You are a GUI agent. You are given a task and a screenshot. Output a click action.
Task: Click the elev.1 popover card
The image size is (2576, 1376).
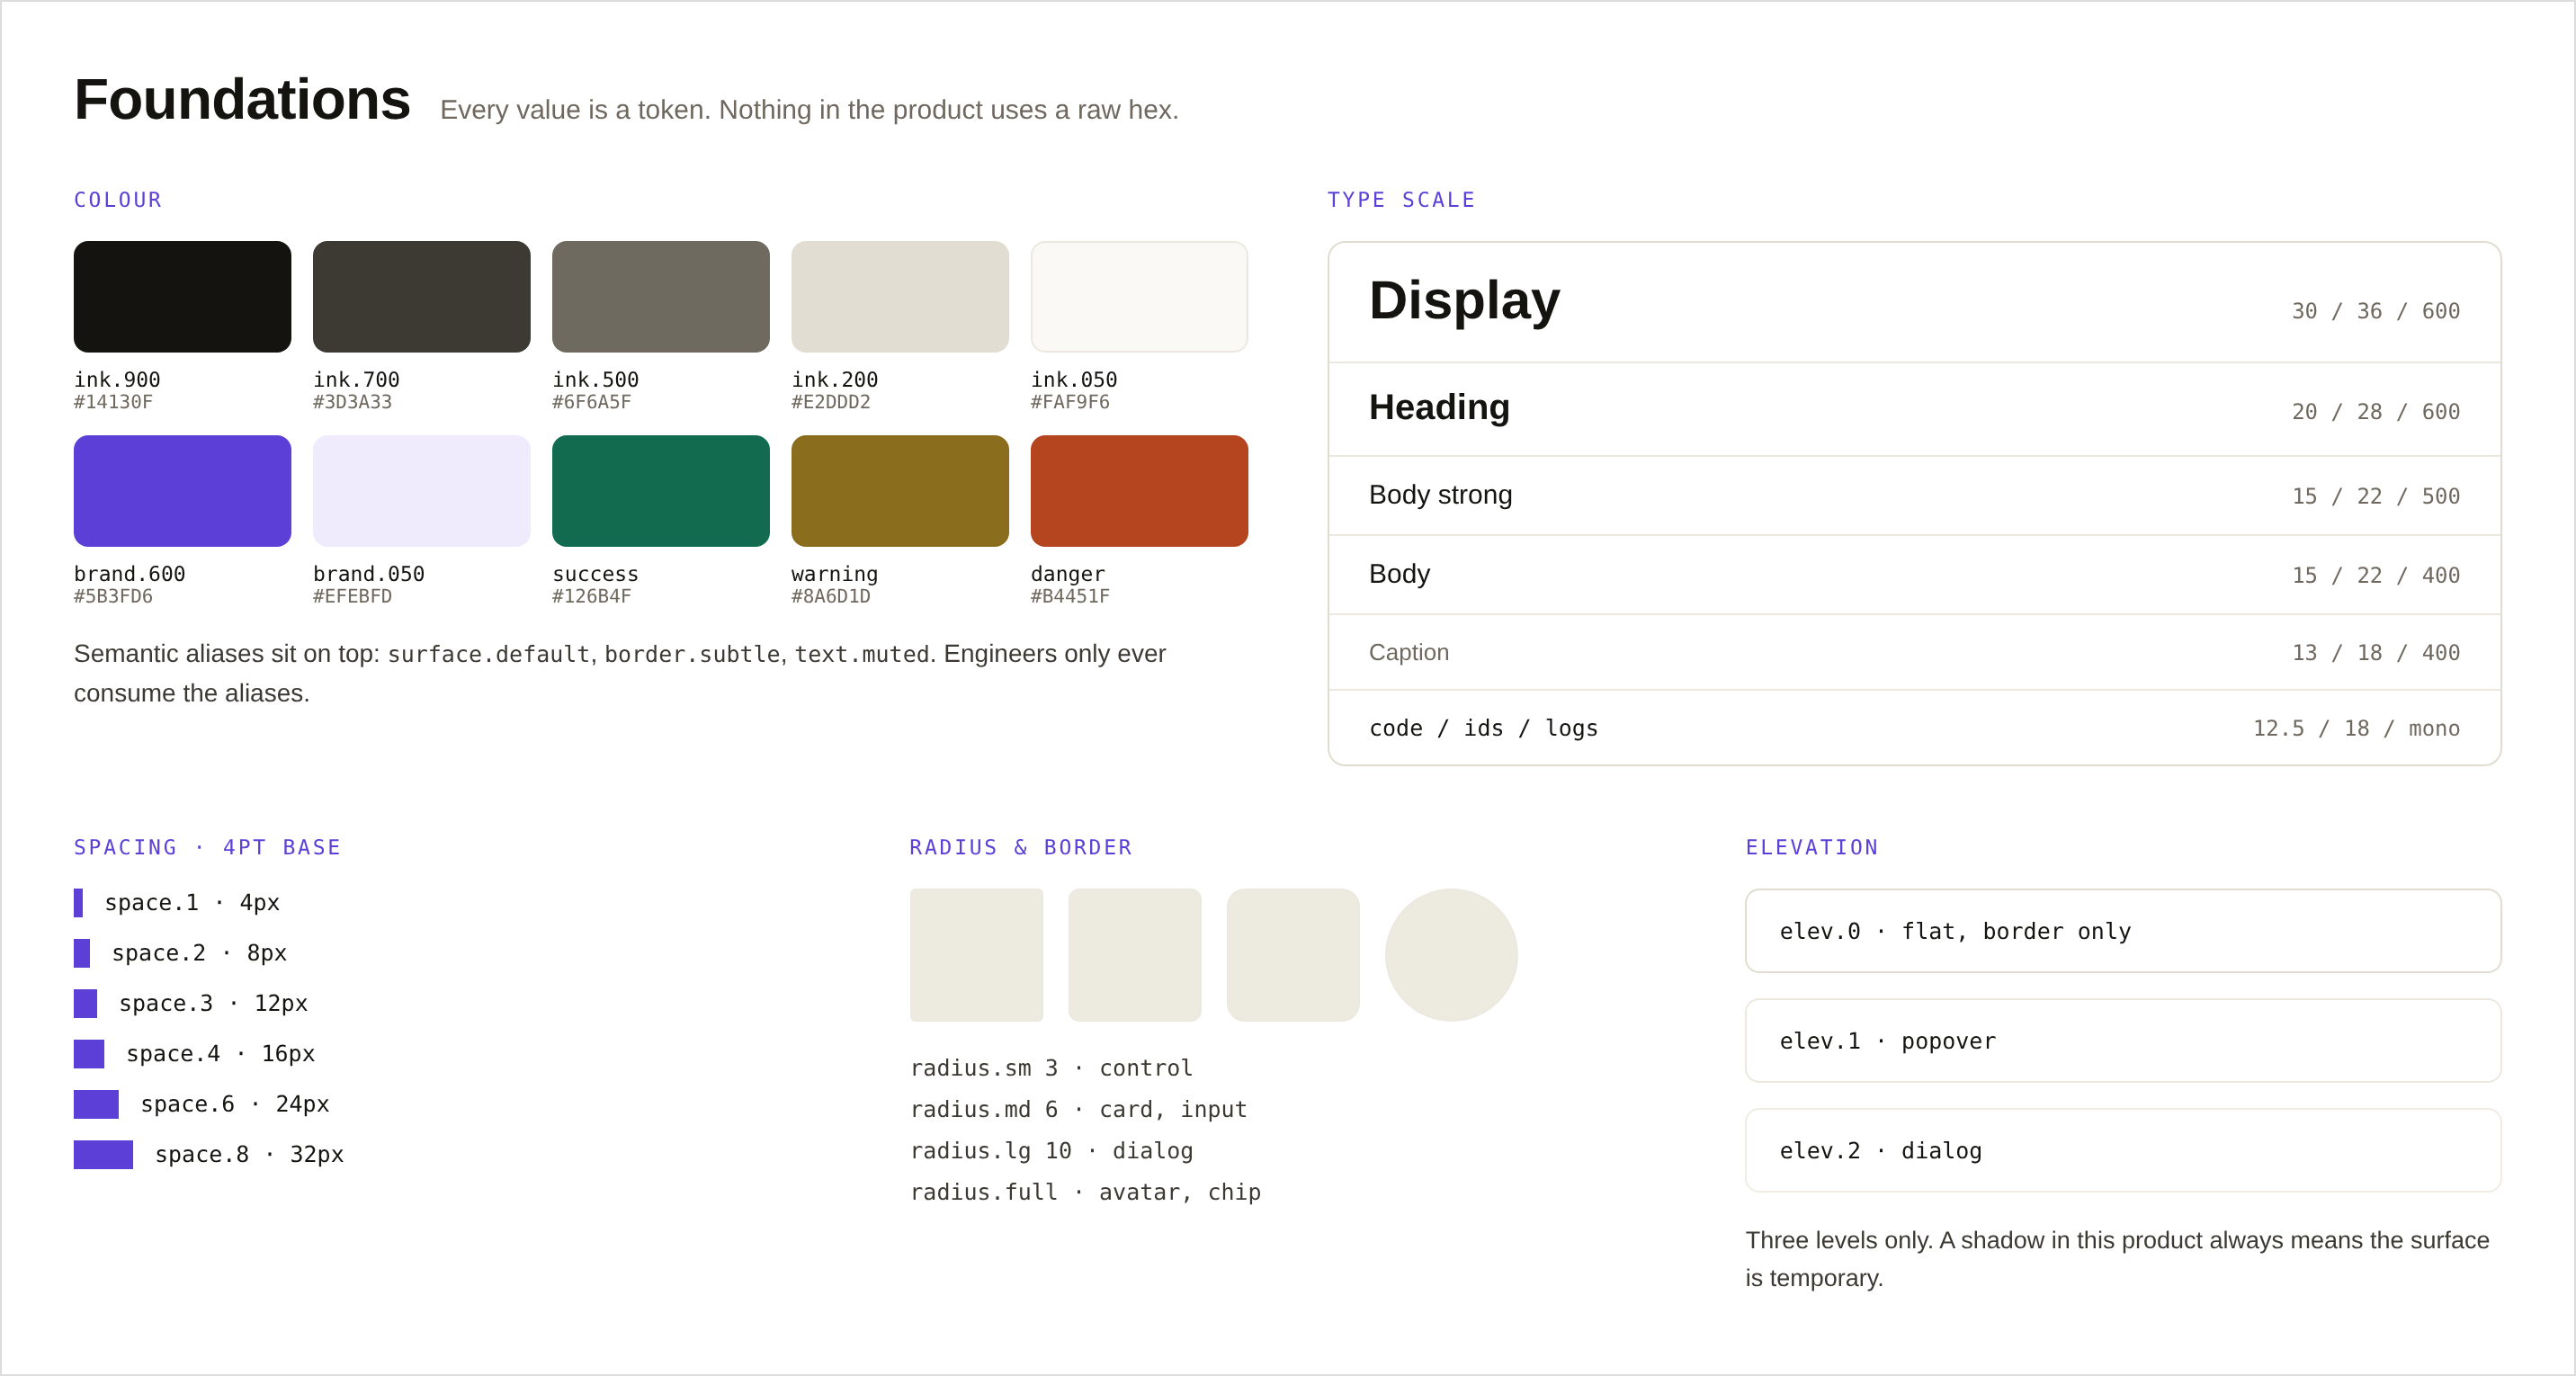coord(2123,1041)
